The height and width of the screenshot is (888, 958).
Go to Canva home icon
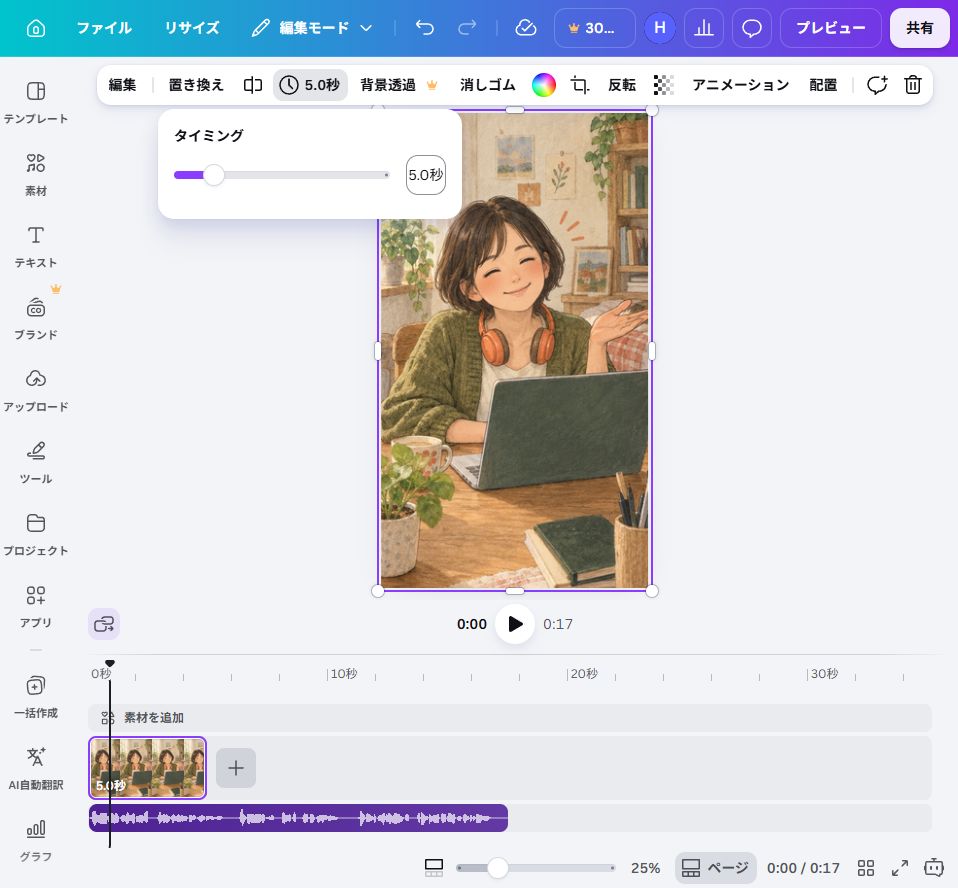pyautogui.click(x=36, y=28)
